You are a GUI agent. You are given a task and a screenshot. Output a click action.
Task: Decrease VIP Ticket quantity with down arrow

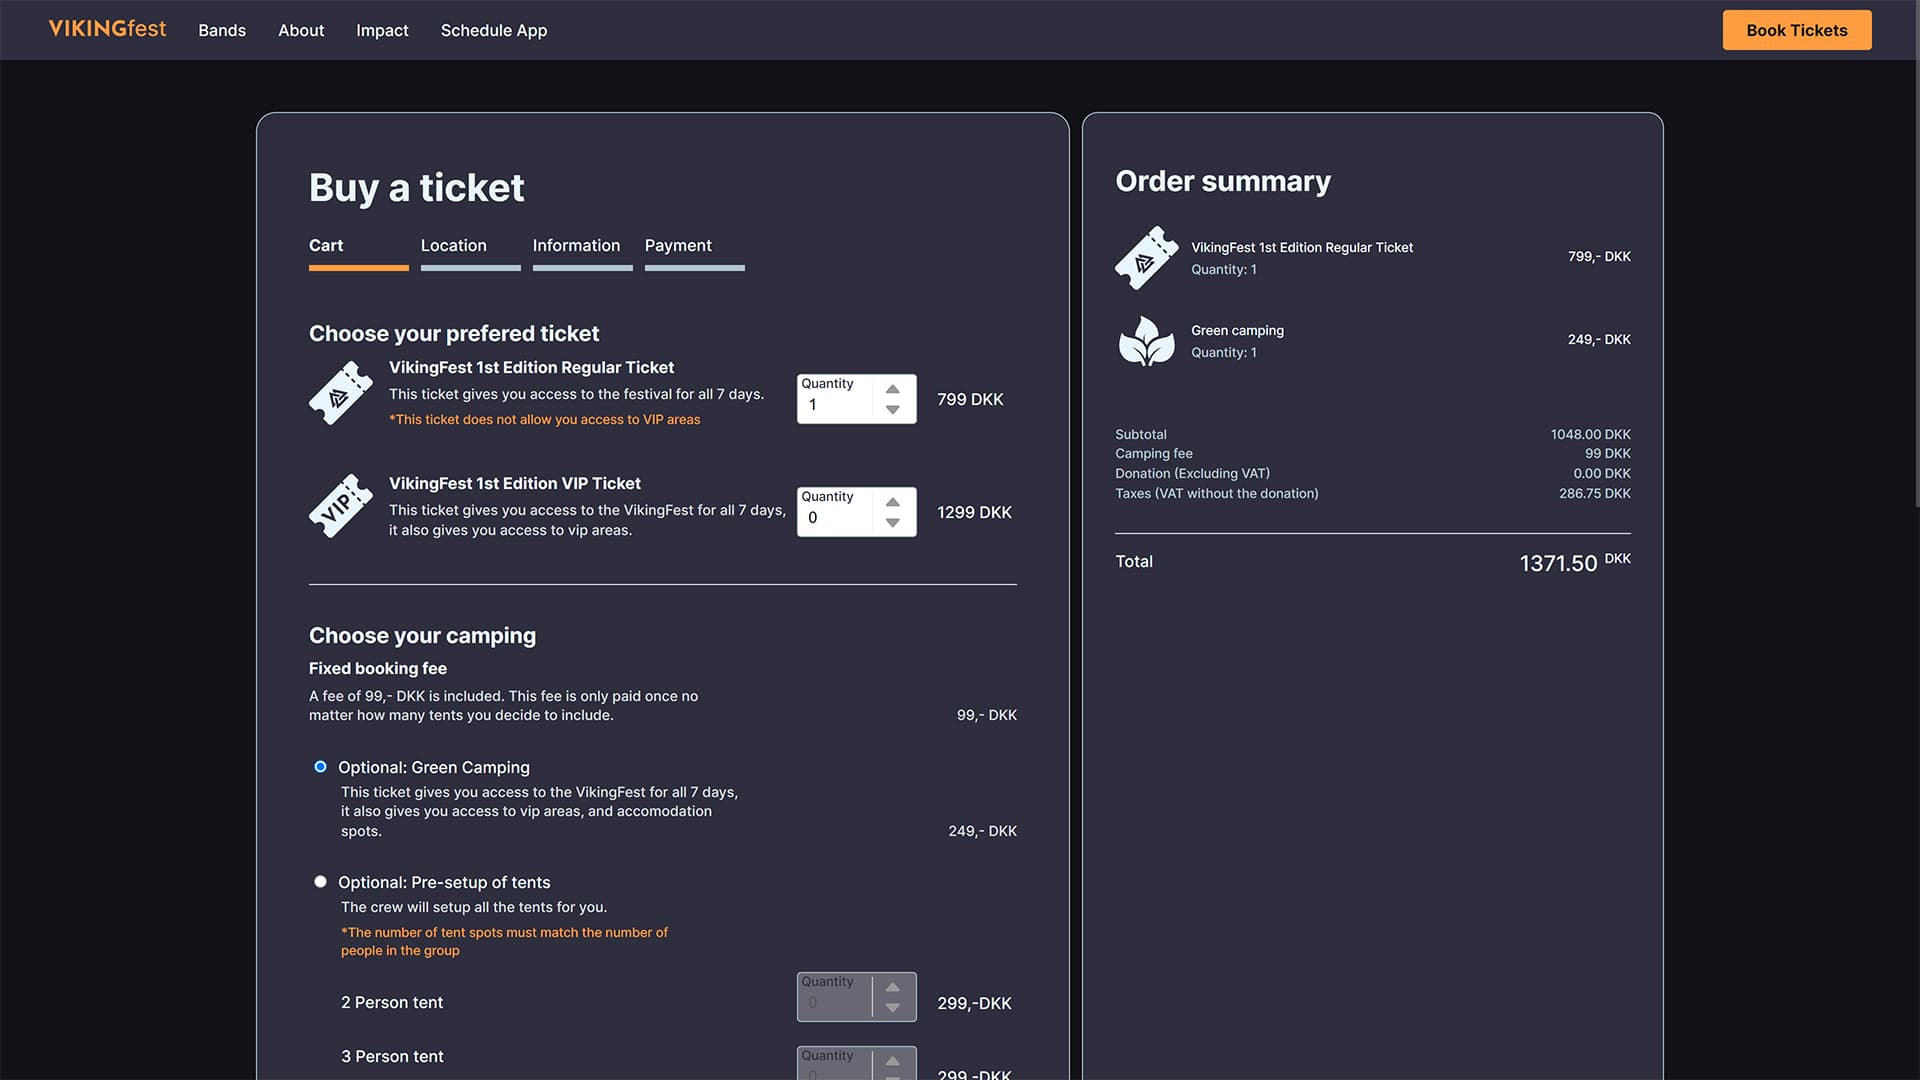(893, 523)
